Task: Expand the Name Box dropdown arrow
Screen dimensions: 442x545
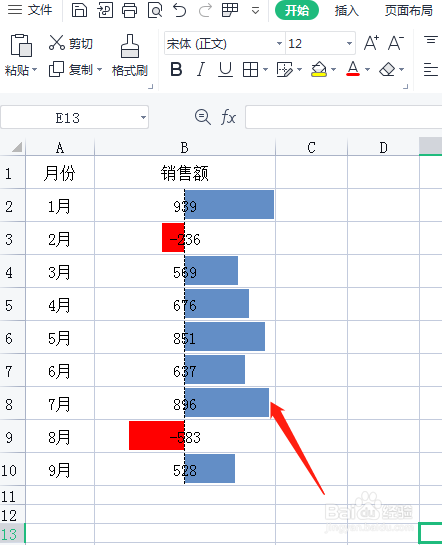Action: coord(143,117)
